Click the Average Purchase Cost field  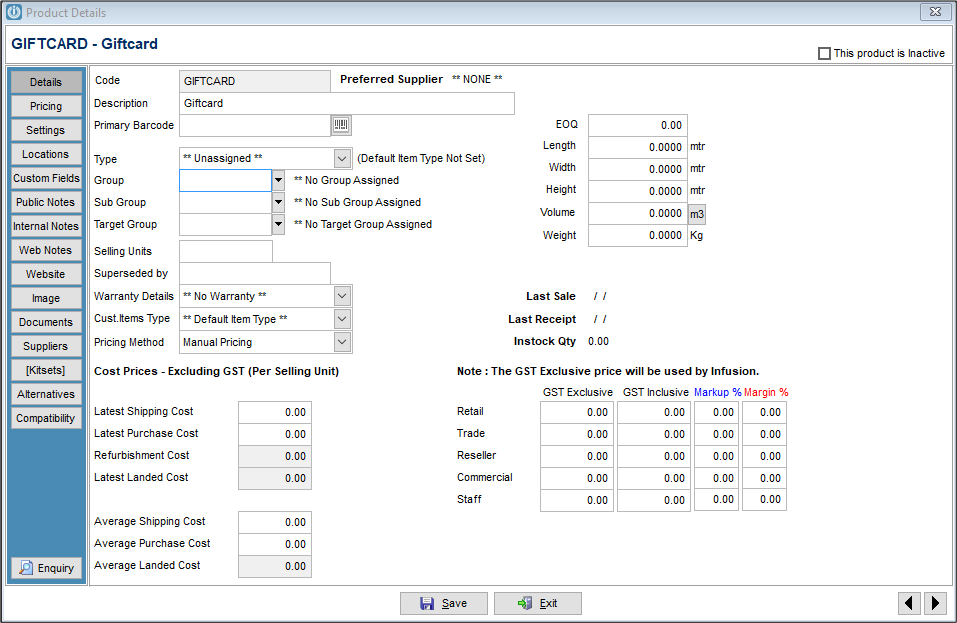275,544
